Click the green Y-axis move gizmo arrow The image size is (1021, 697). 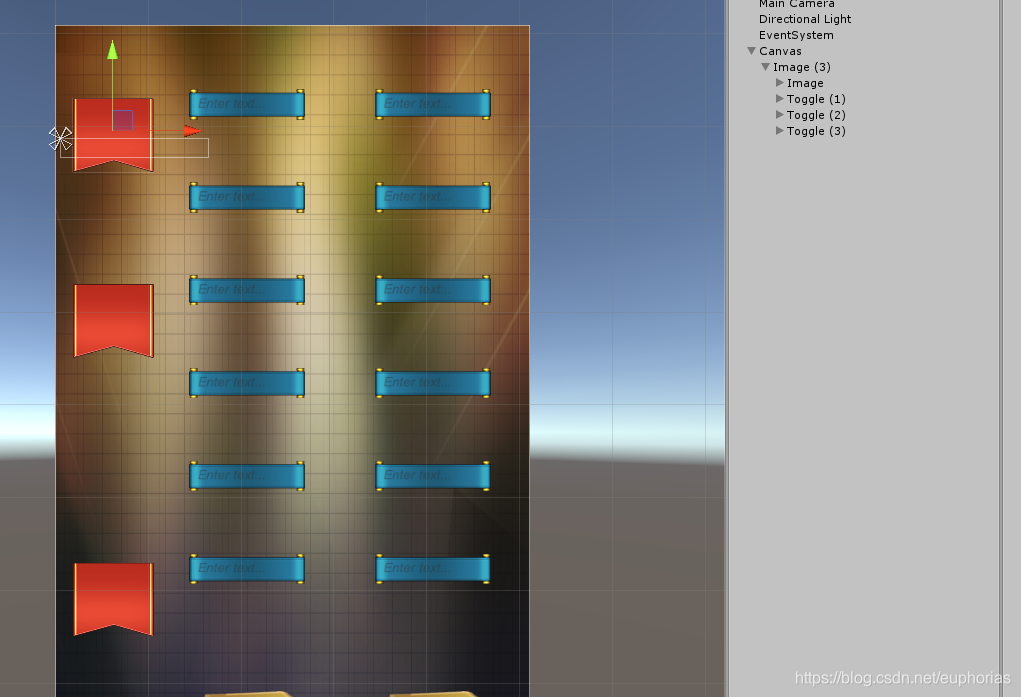coord(113,50)
